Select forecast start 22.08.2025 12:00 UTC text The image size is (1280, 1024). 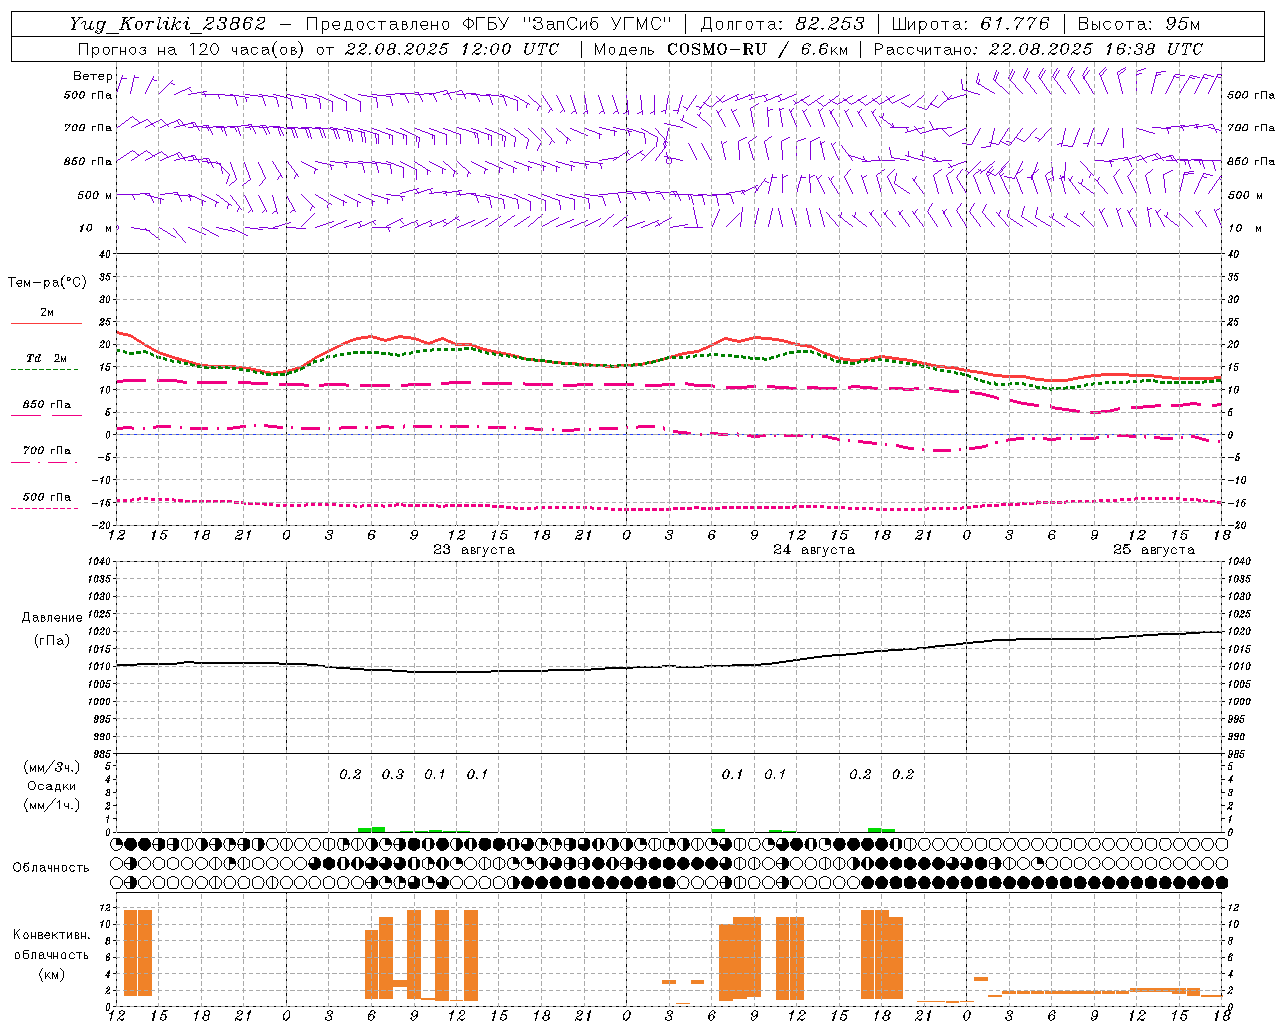click(x=451, y=49)
